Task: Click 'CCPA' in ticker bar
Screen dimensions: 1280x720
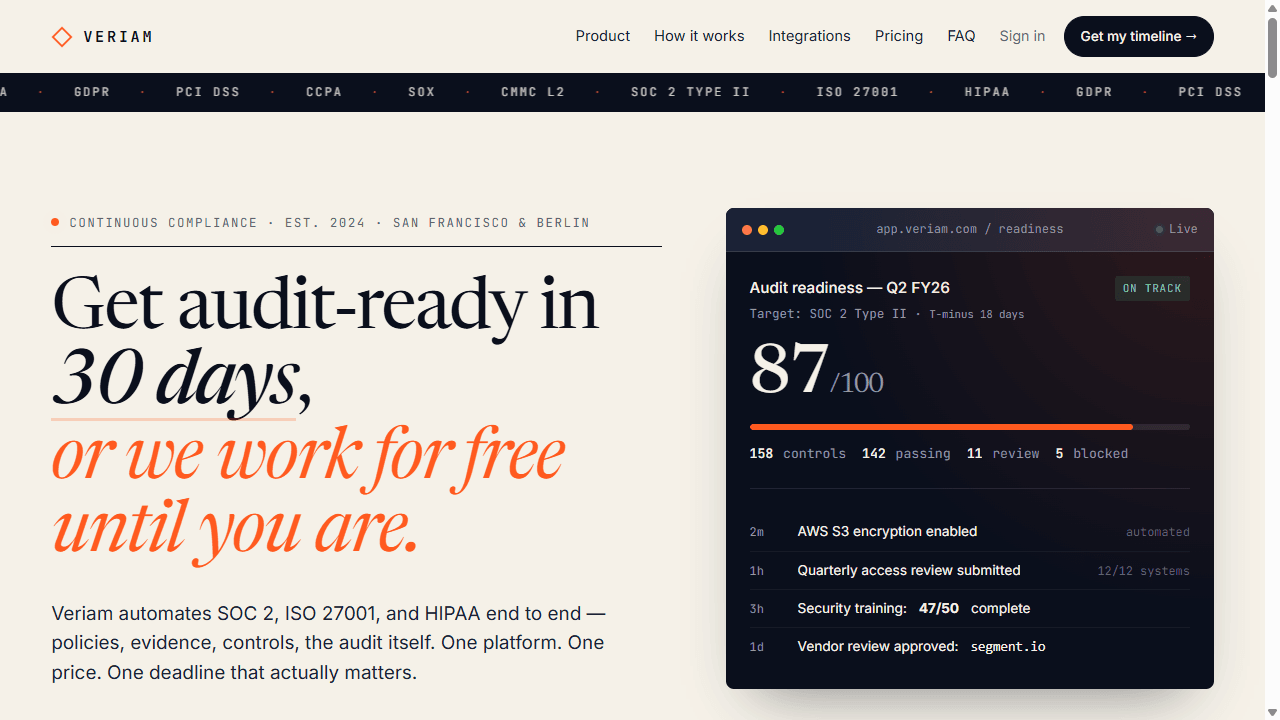Action: coord(324,92)
